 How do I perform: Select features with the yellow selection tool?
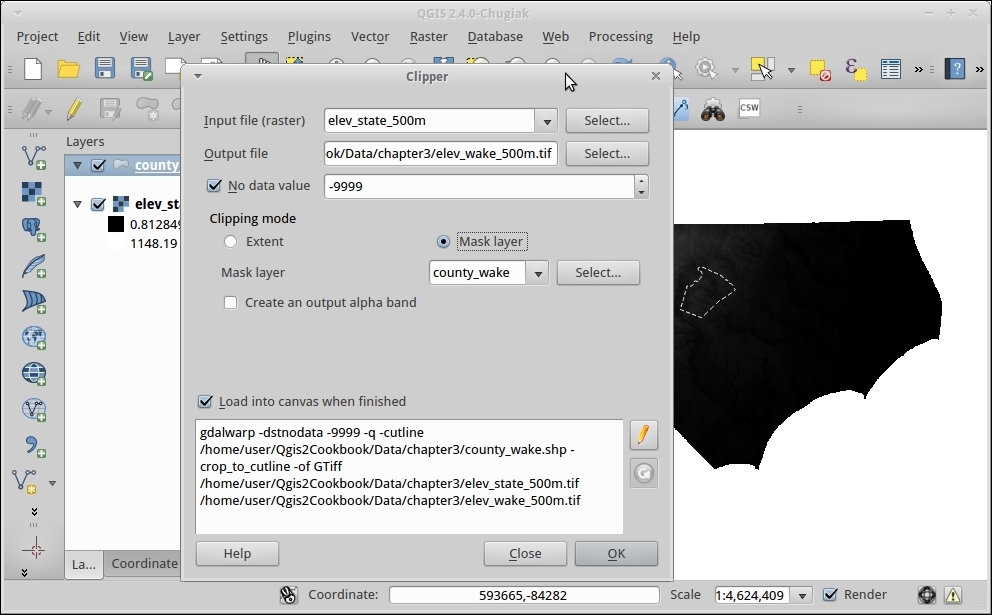click(762, 68)
